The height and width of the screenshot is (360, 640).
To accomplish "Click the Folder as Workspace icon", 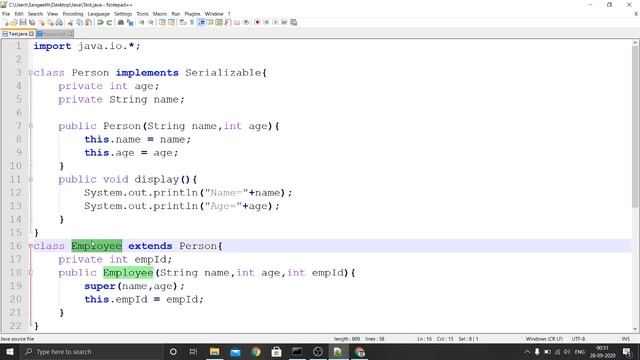I will [x=237, y=22].
